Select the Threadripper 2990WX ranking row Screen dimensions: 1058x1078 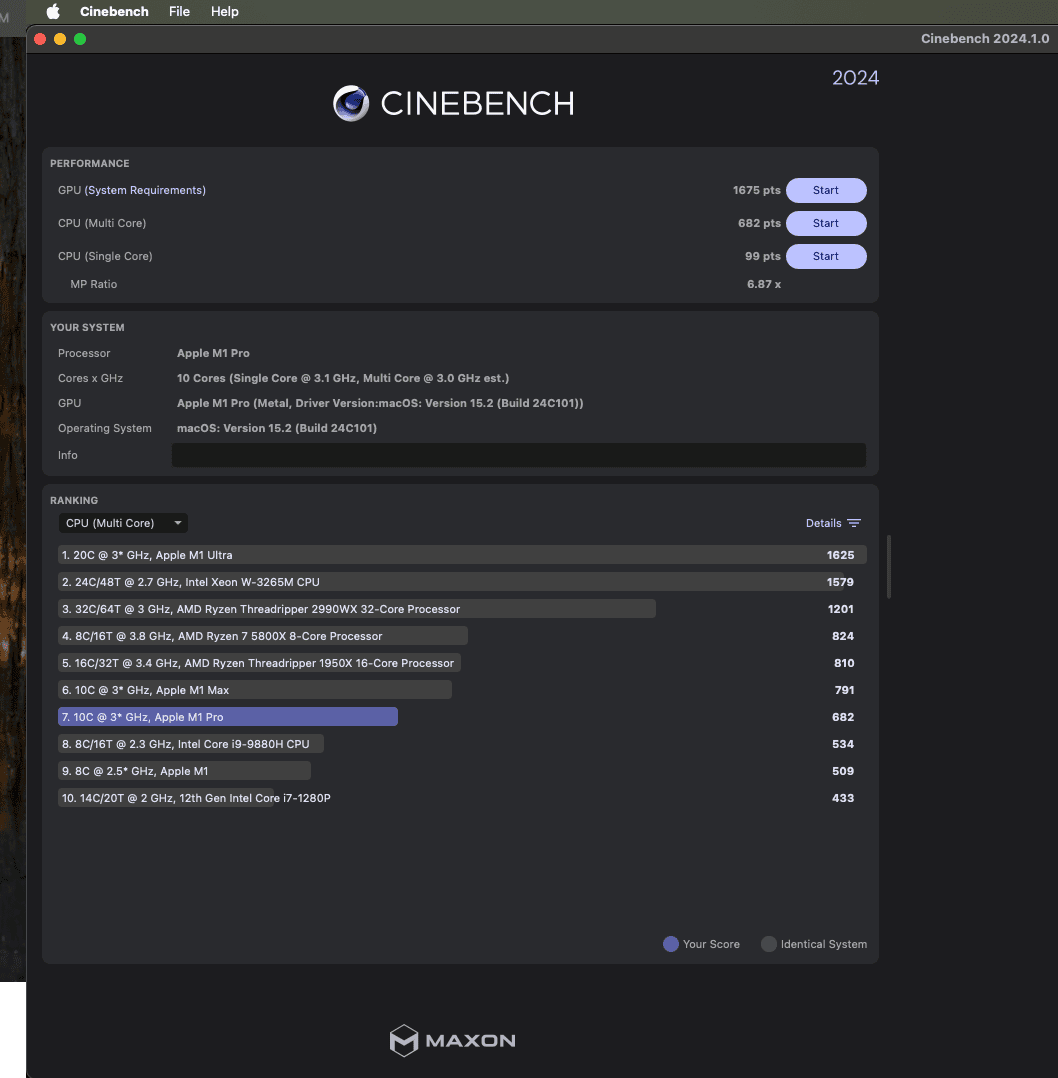tap(462, 609)
